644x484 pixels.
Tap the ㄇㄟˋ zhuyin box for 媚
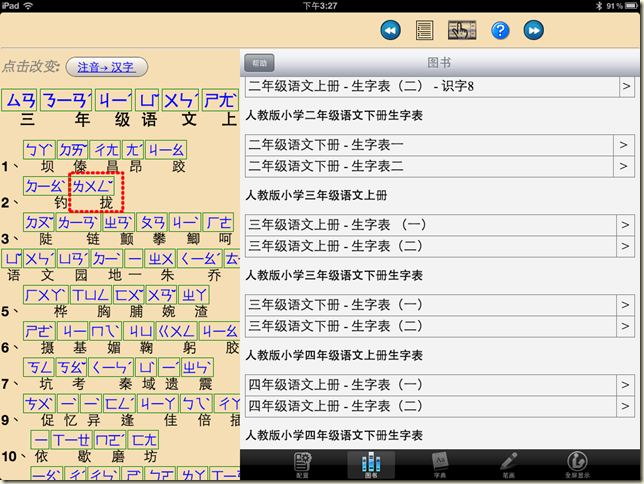[106, 331]
